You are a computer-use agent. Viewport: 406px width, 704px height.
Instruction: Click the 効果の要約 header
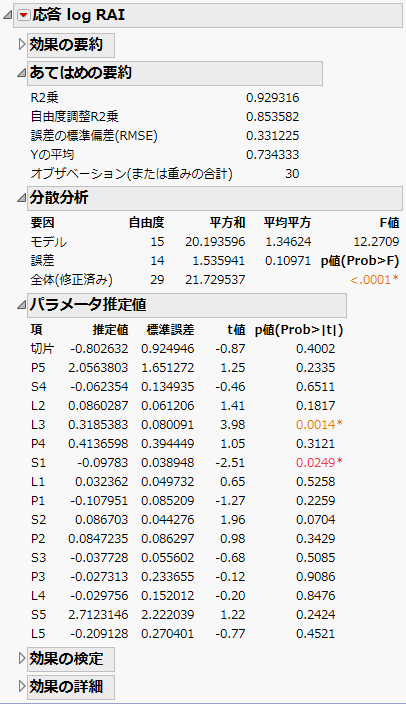pos(71,45)
